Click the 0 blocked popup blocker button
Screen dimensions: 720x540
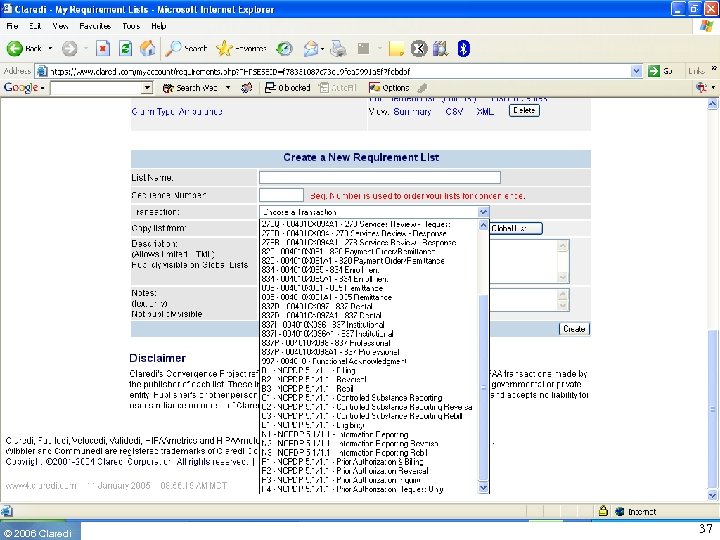(288, 88)
